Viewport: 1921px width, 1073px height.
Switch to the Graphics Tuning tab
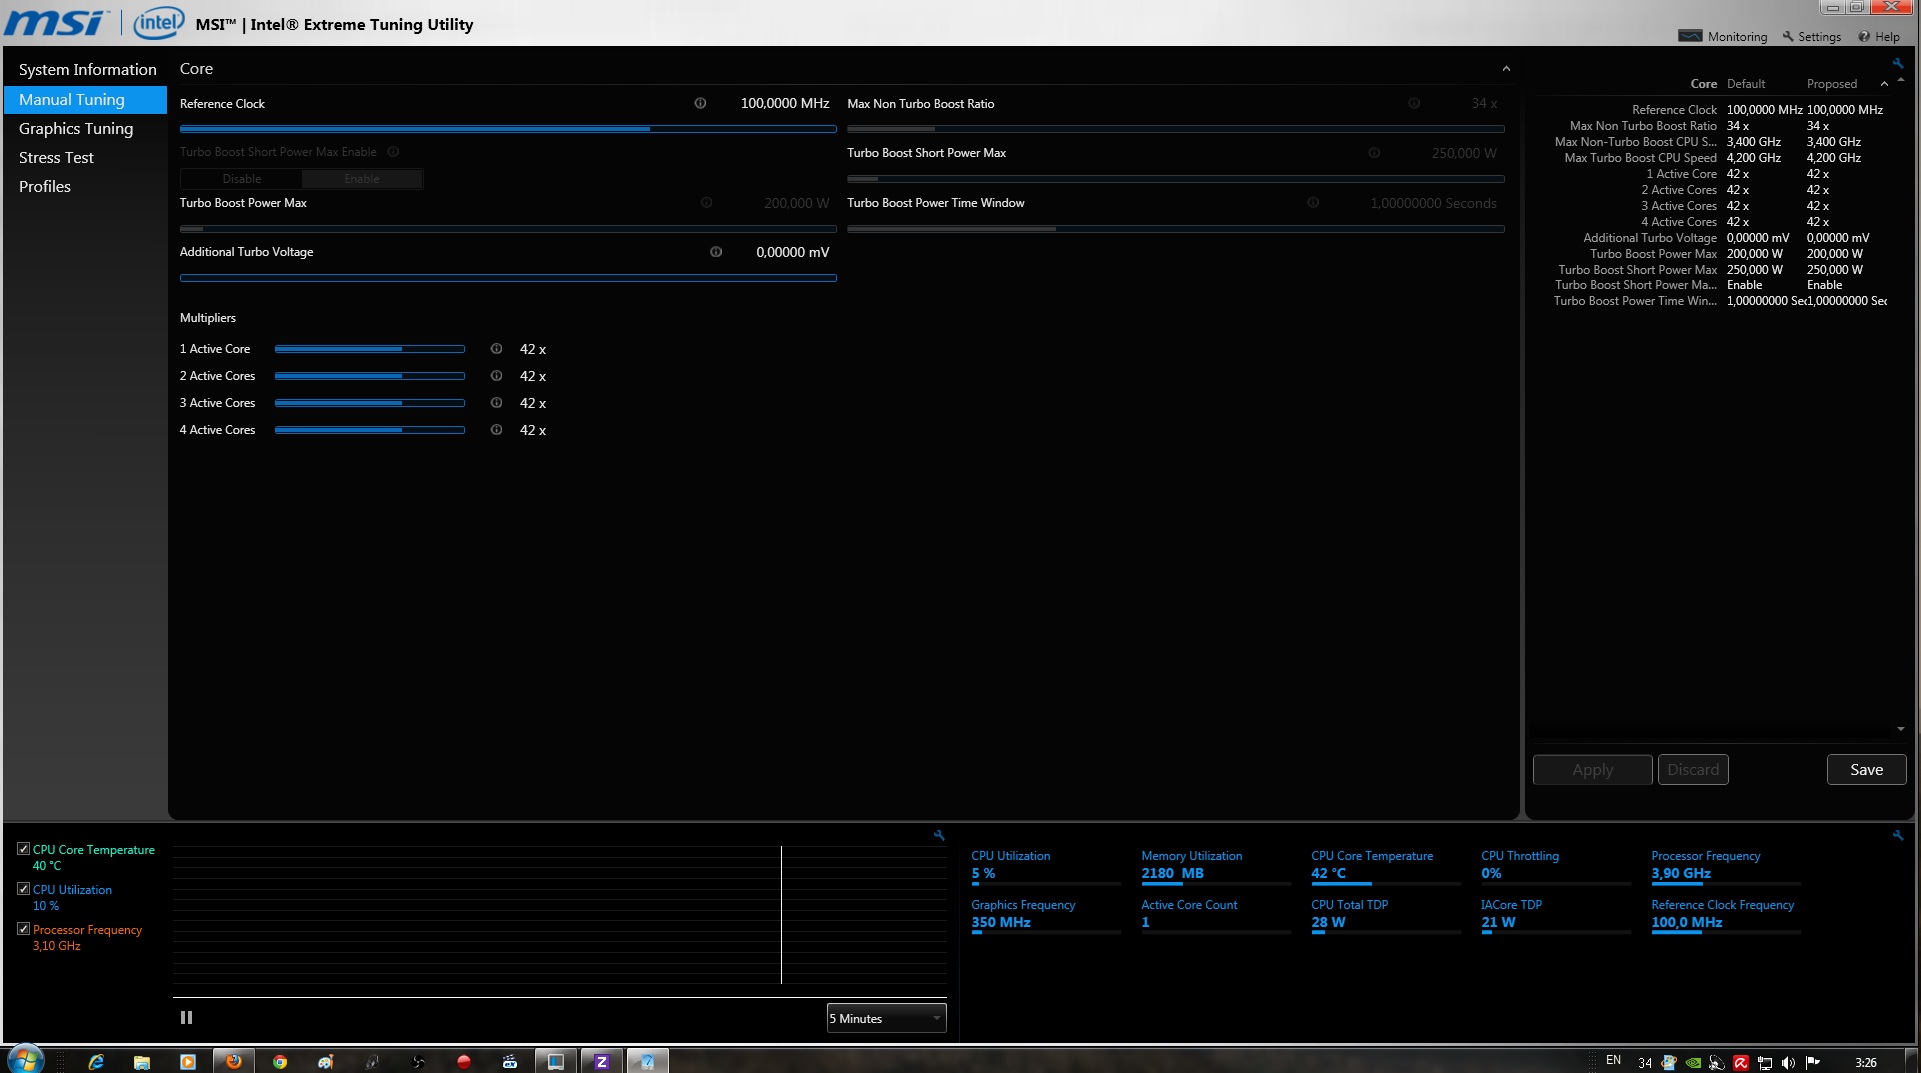(x=76, y=129)
